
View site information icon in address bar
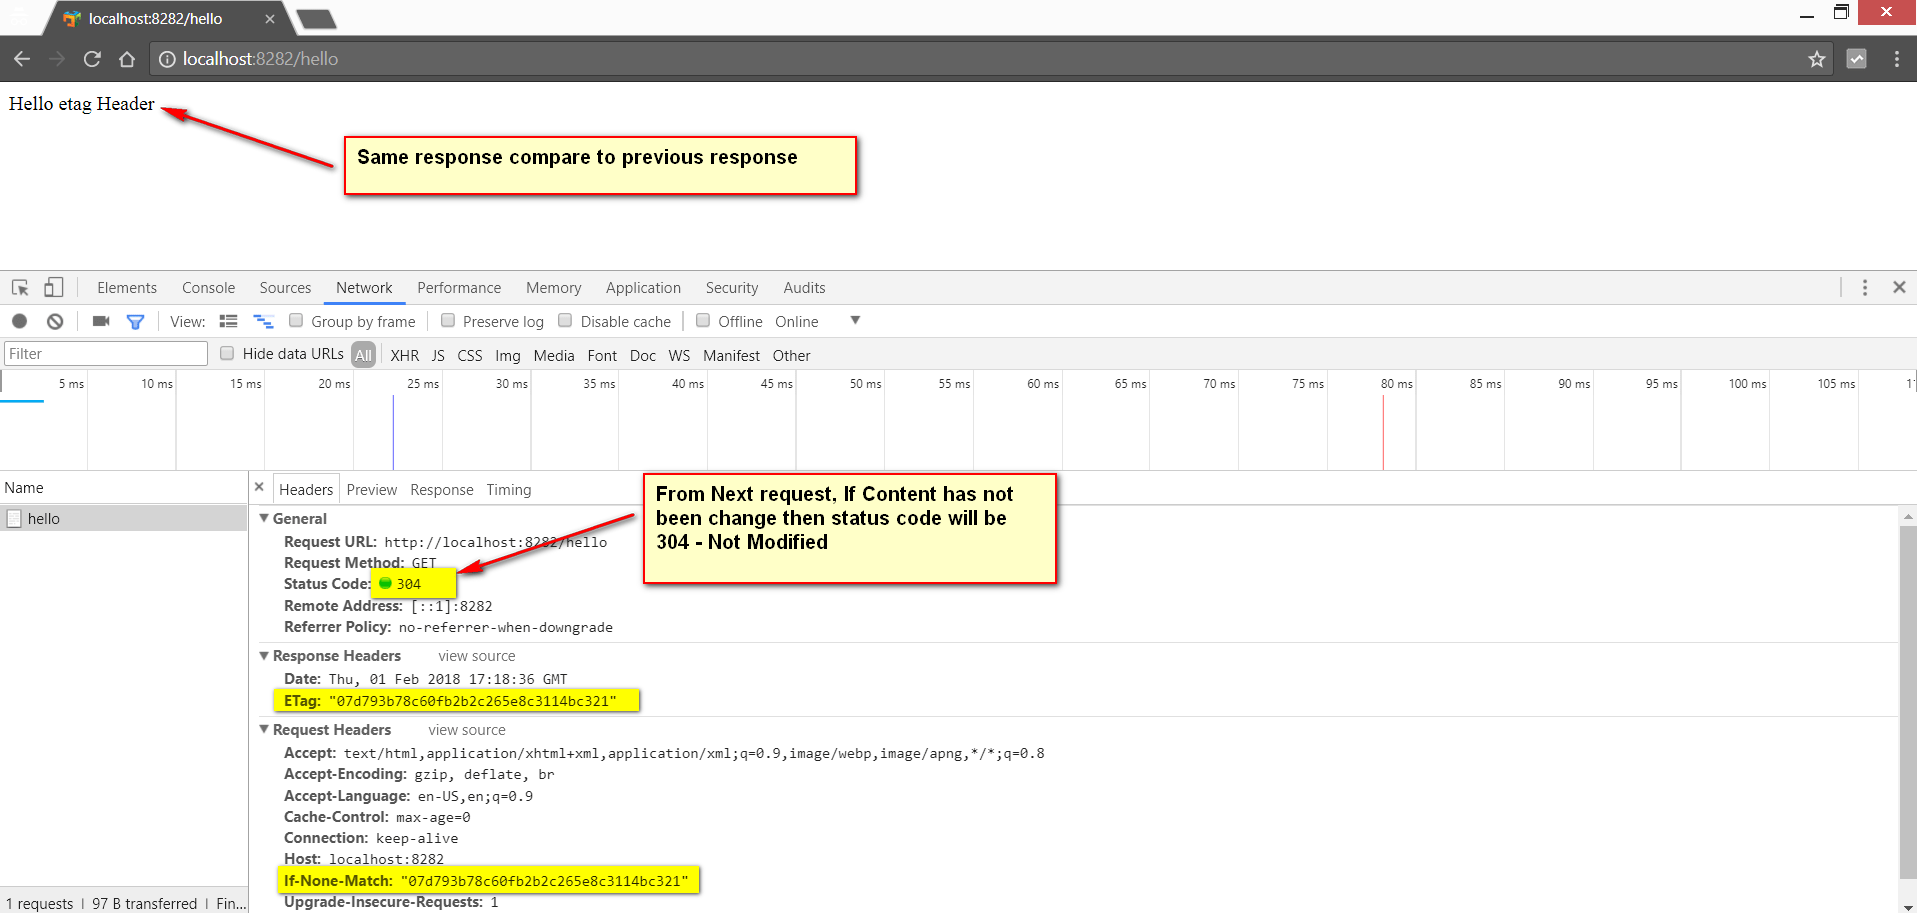point(167,59)
